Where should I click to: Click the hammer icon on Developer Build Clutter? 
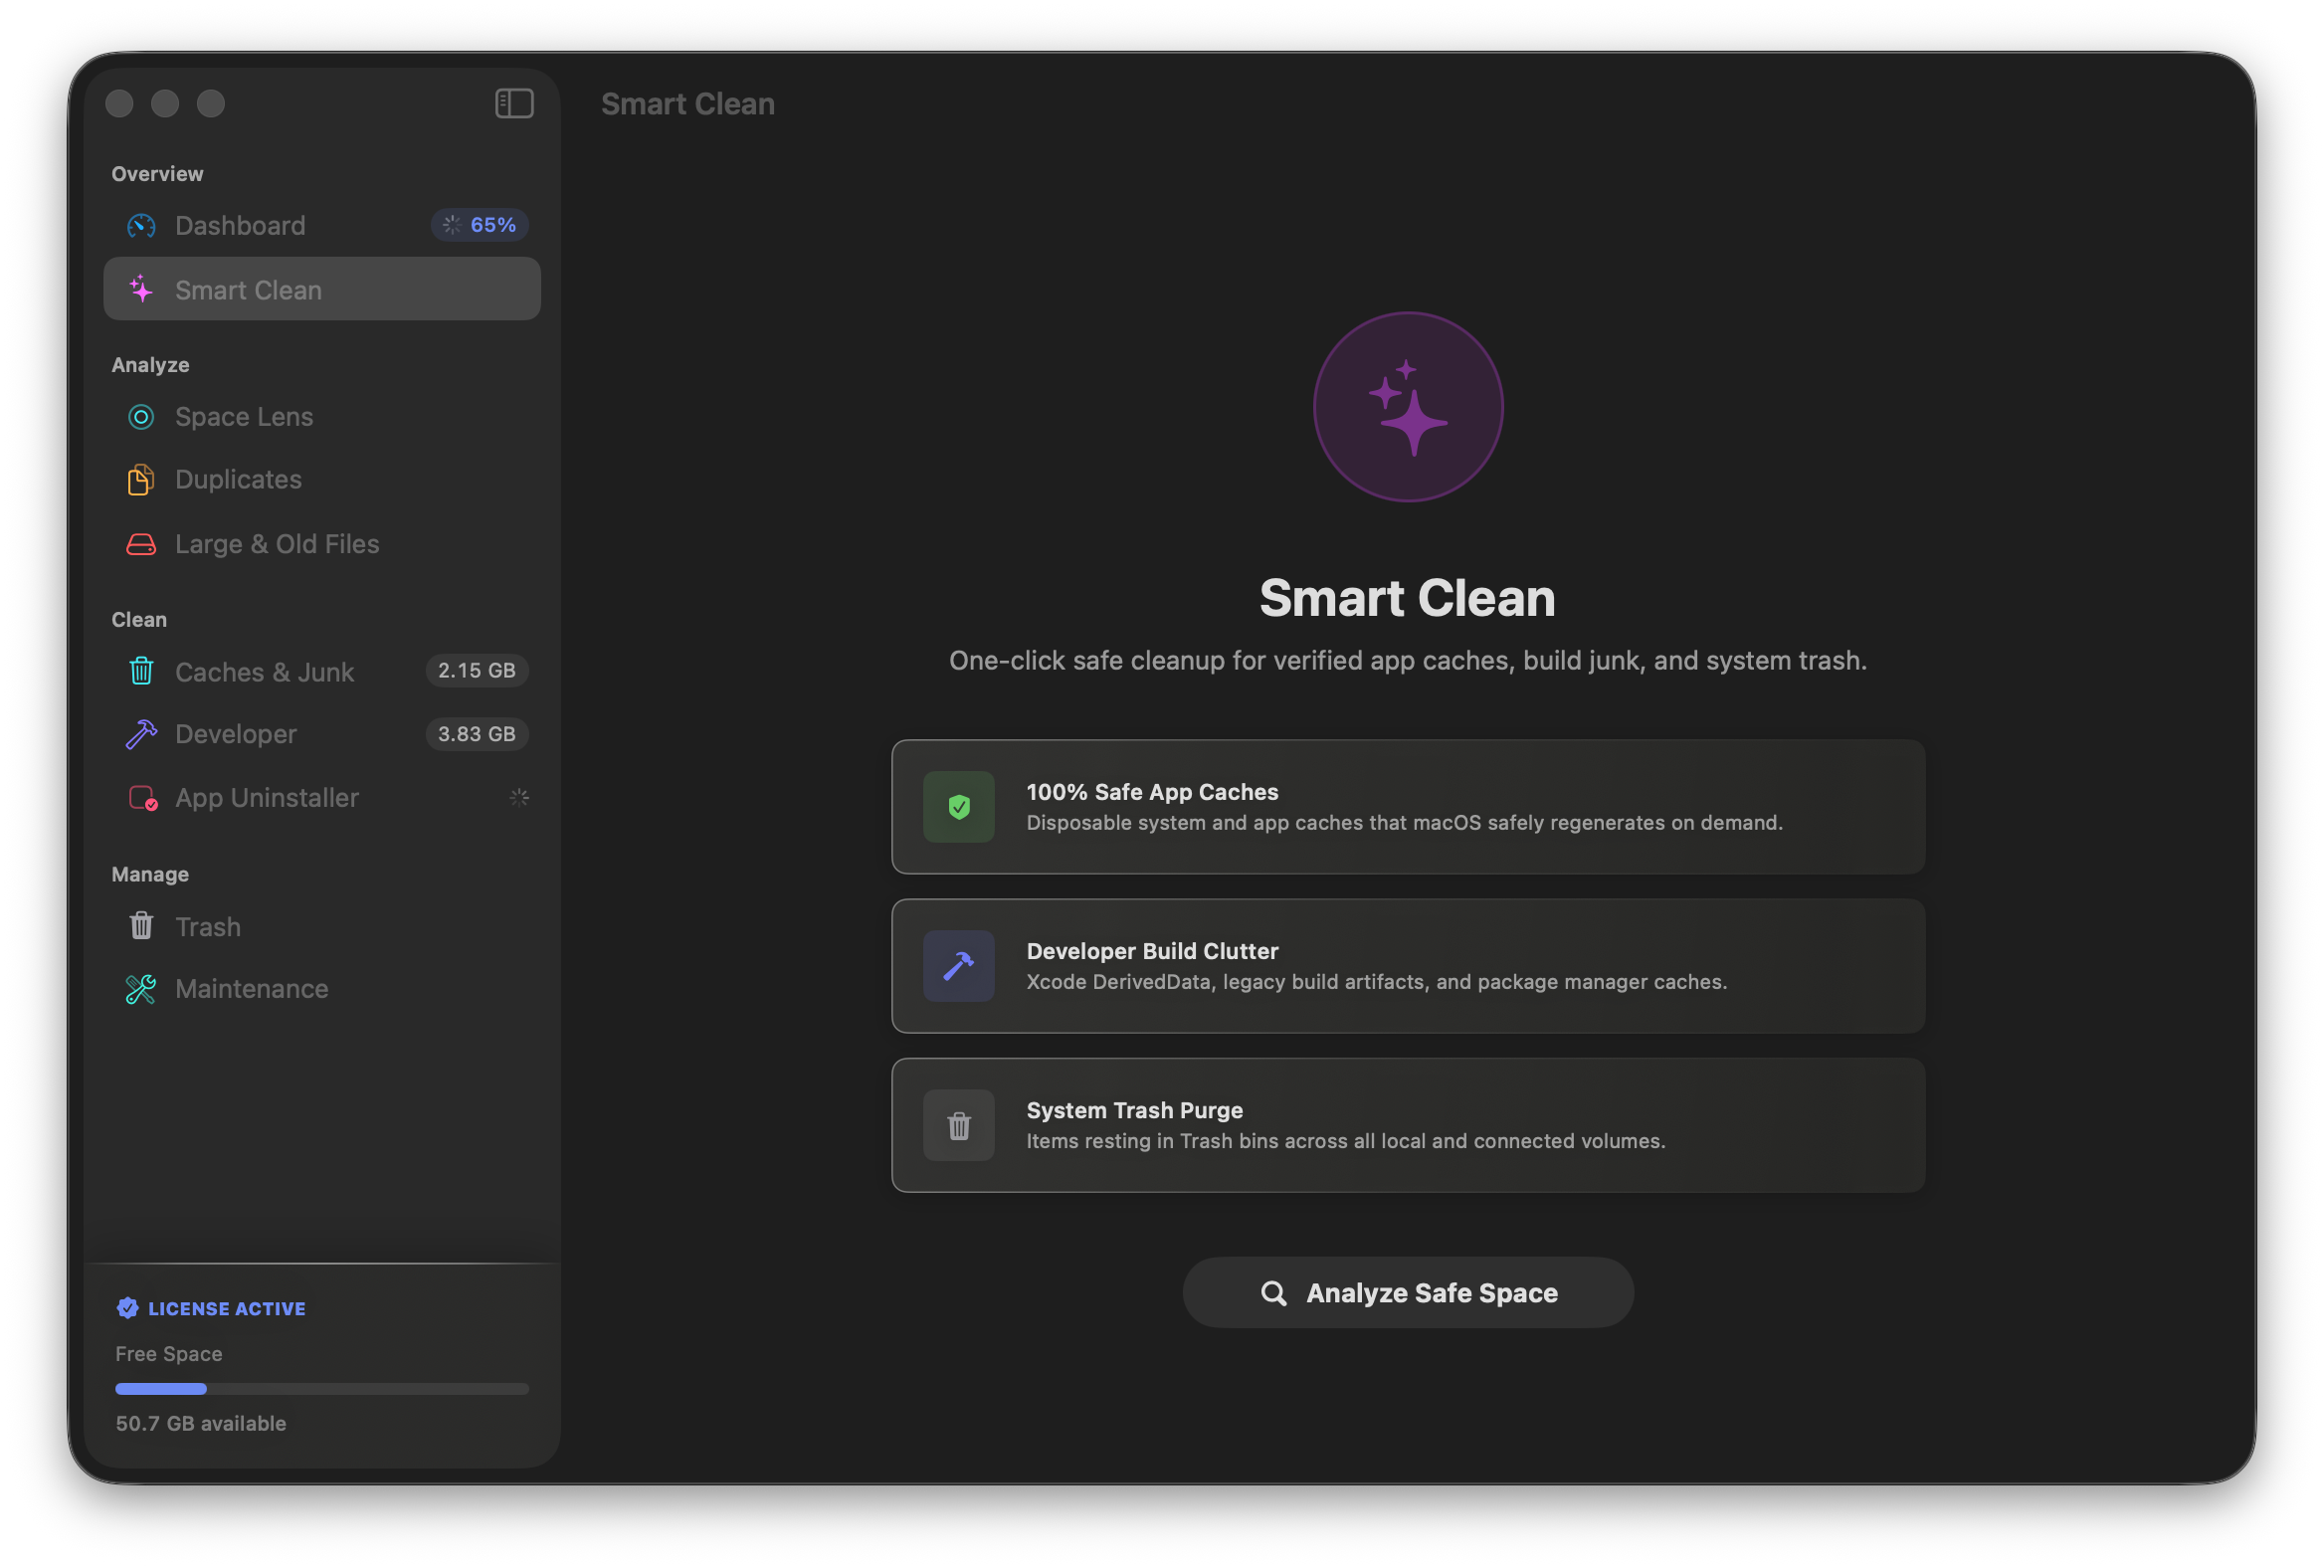[958, 966]
